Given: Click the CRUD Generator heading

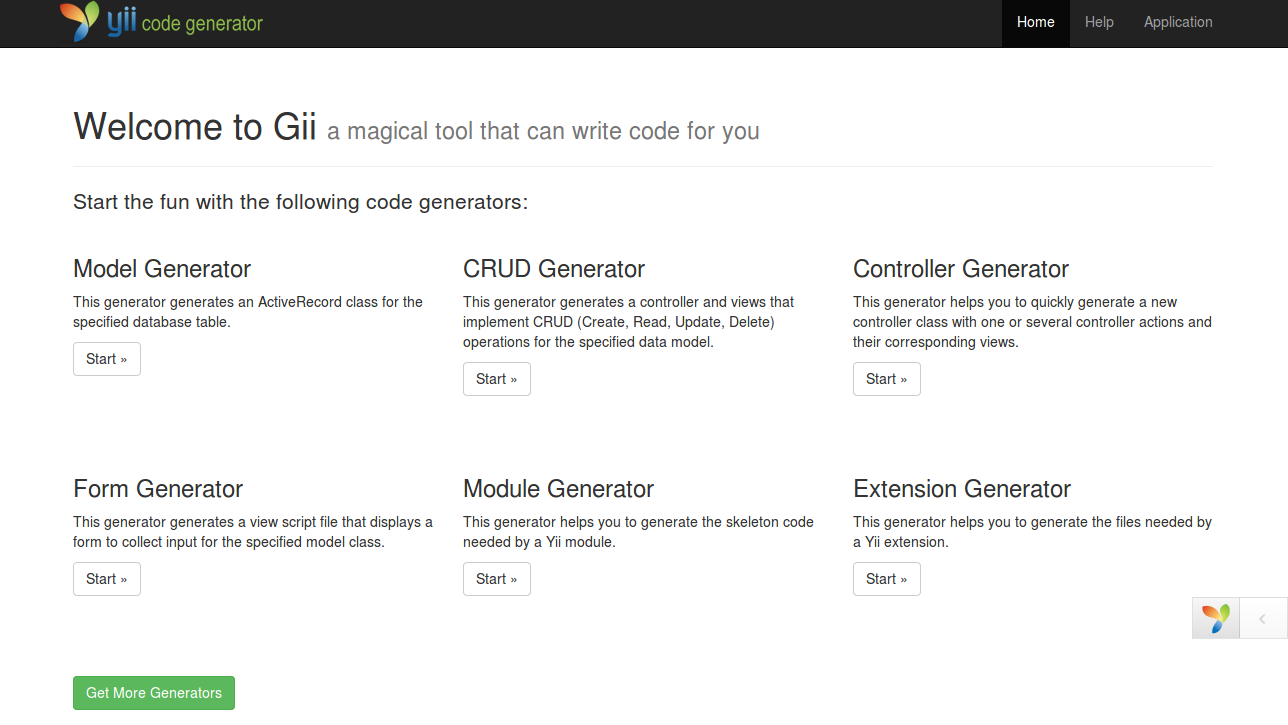Looking at the screenshot, I should pos(553,268).
